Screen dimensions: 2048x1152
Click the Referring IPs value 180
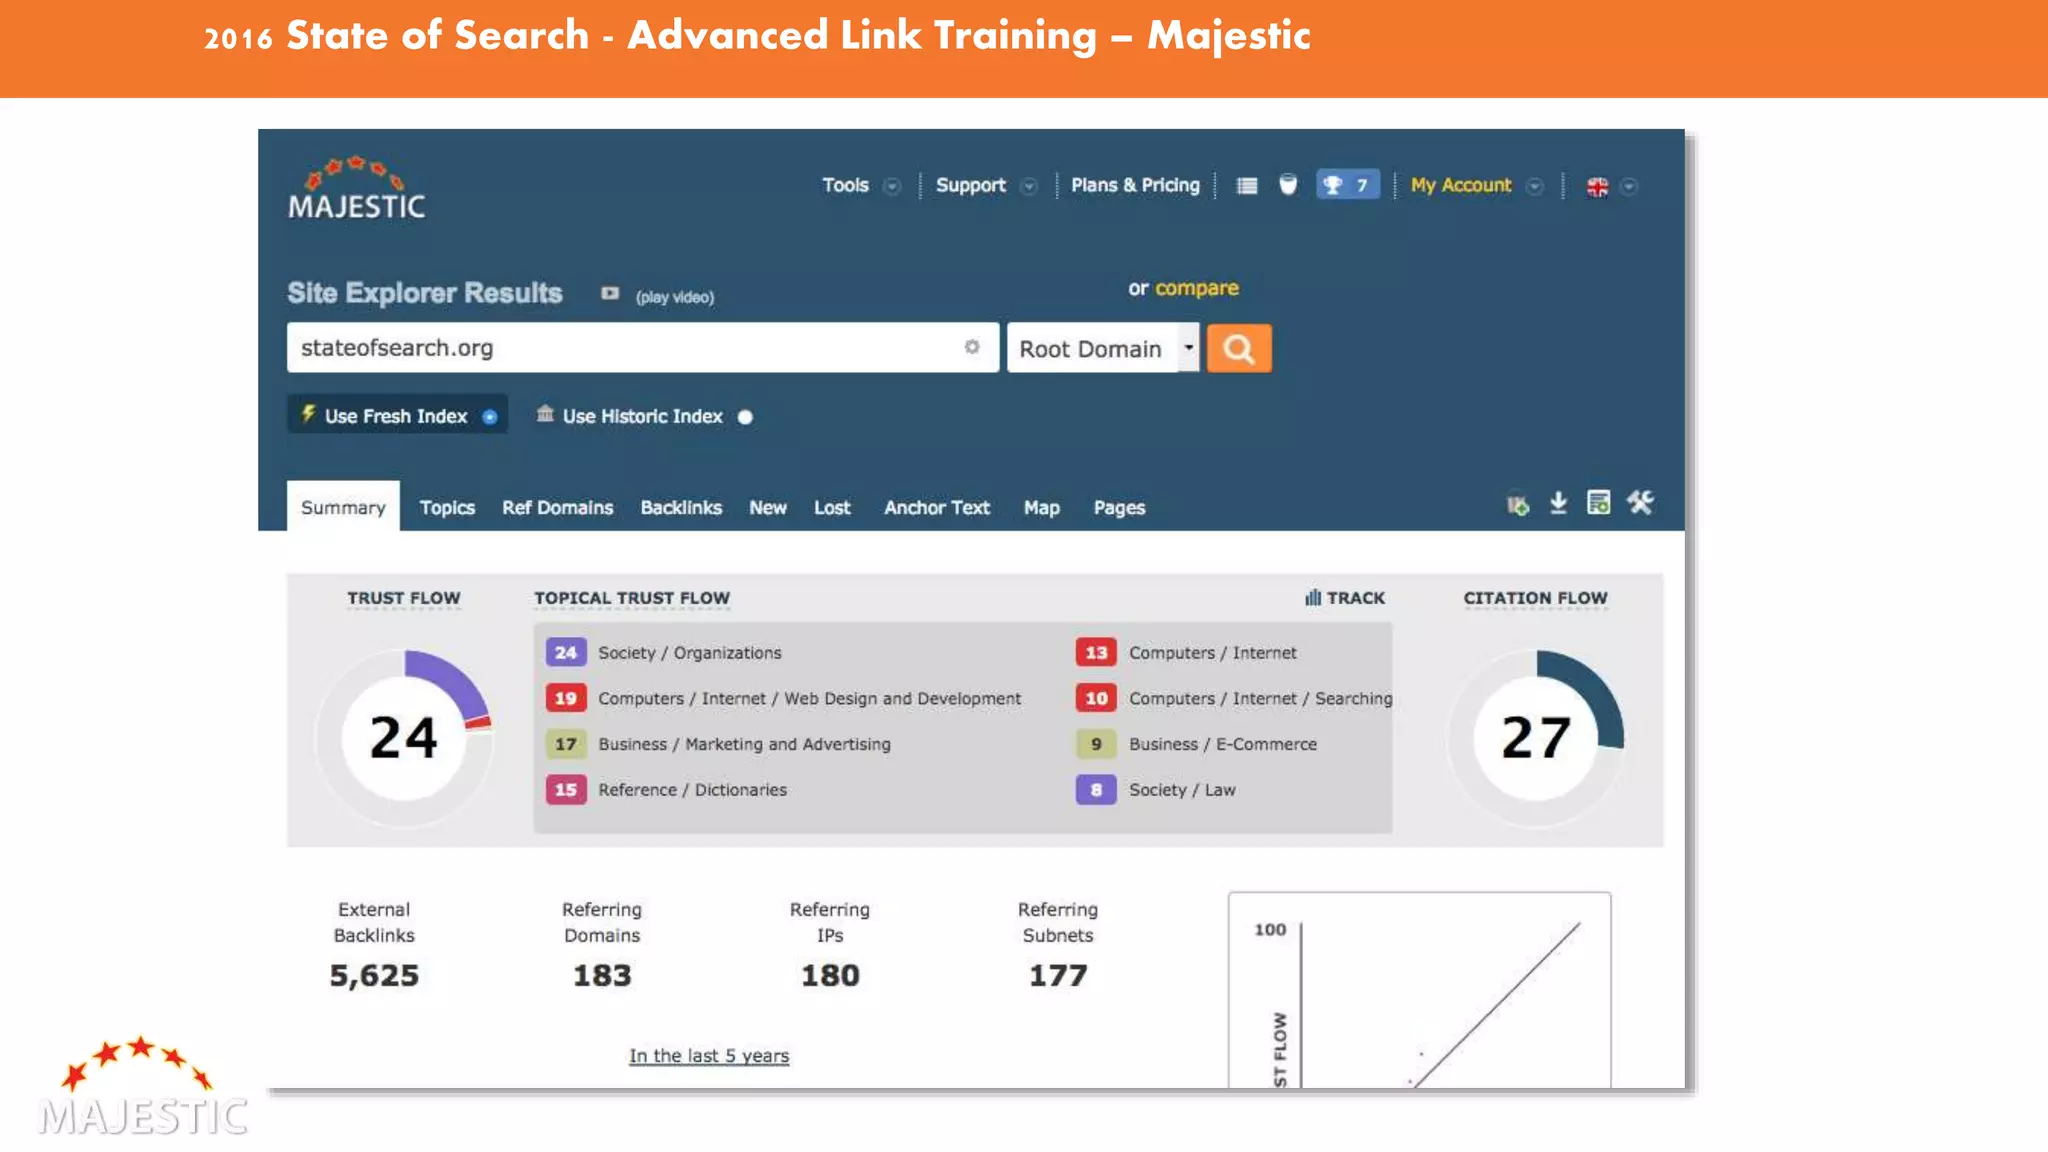(x=830, y=975)
